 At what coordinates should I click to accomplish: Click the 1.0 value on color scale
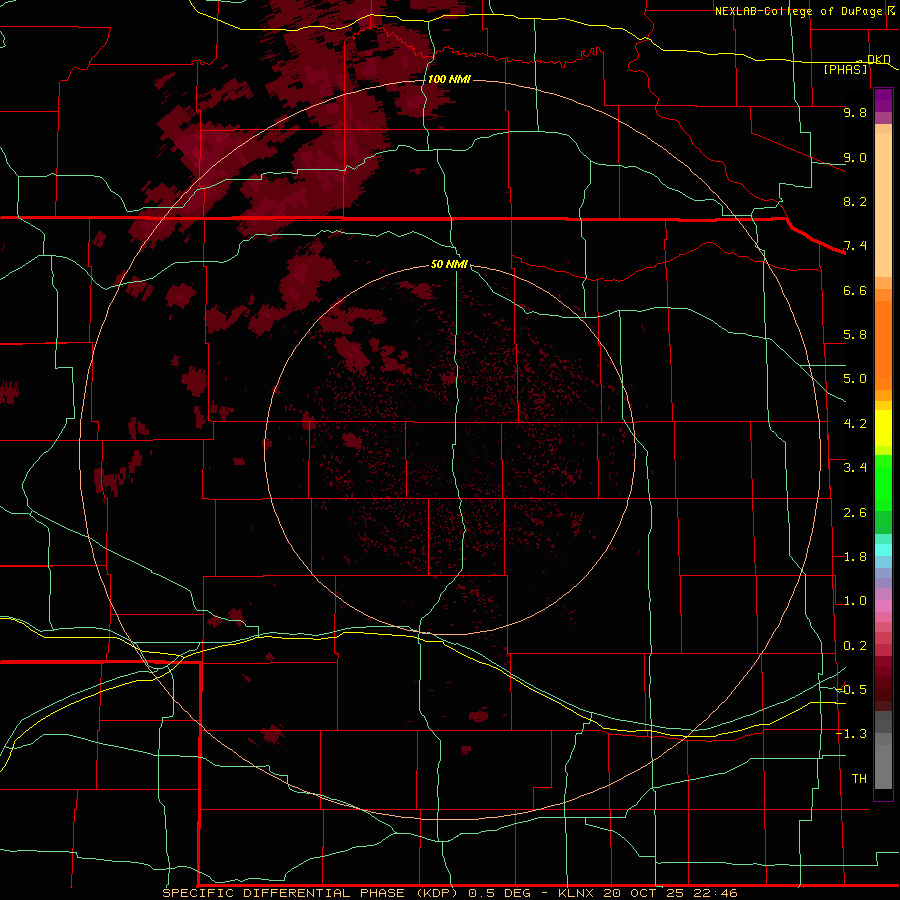pos(855,601)
